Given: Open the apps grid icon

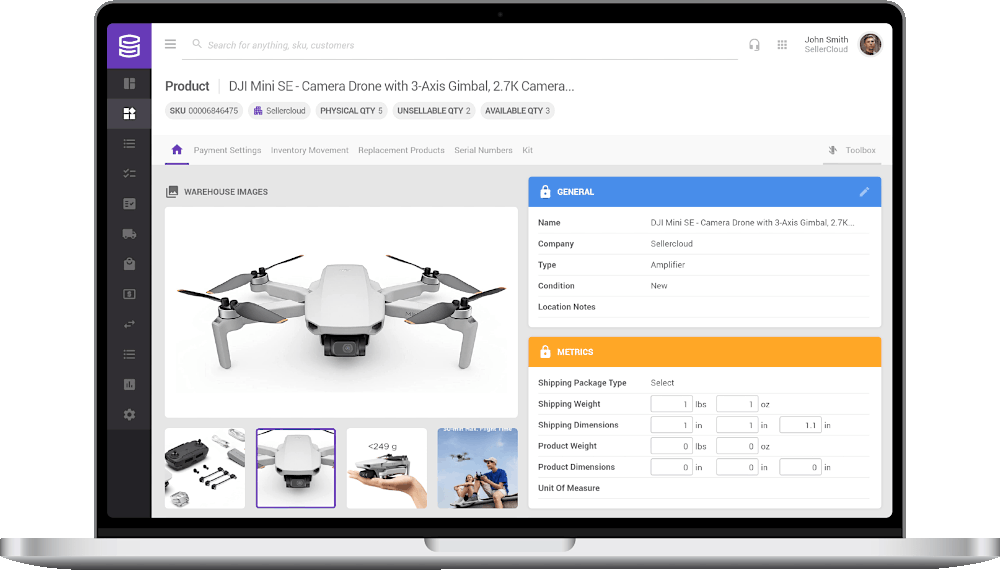Looking at the screenshot, I should pyautogui.click(x=782, y=45).
